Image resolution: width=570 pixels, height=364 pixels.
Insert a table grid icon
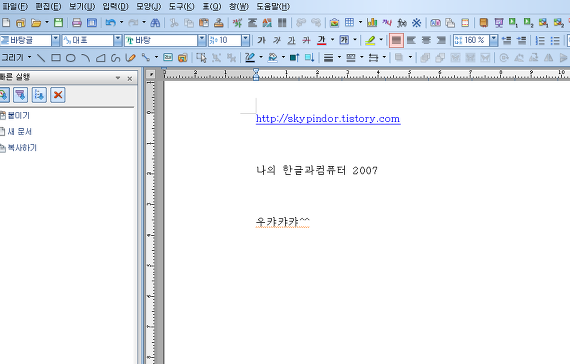[349, 23]
